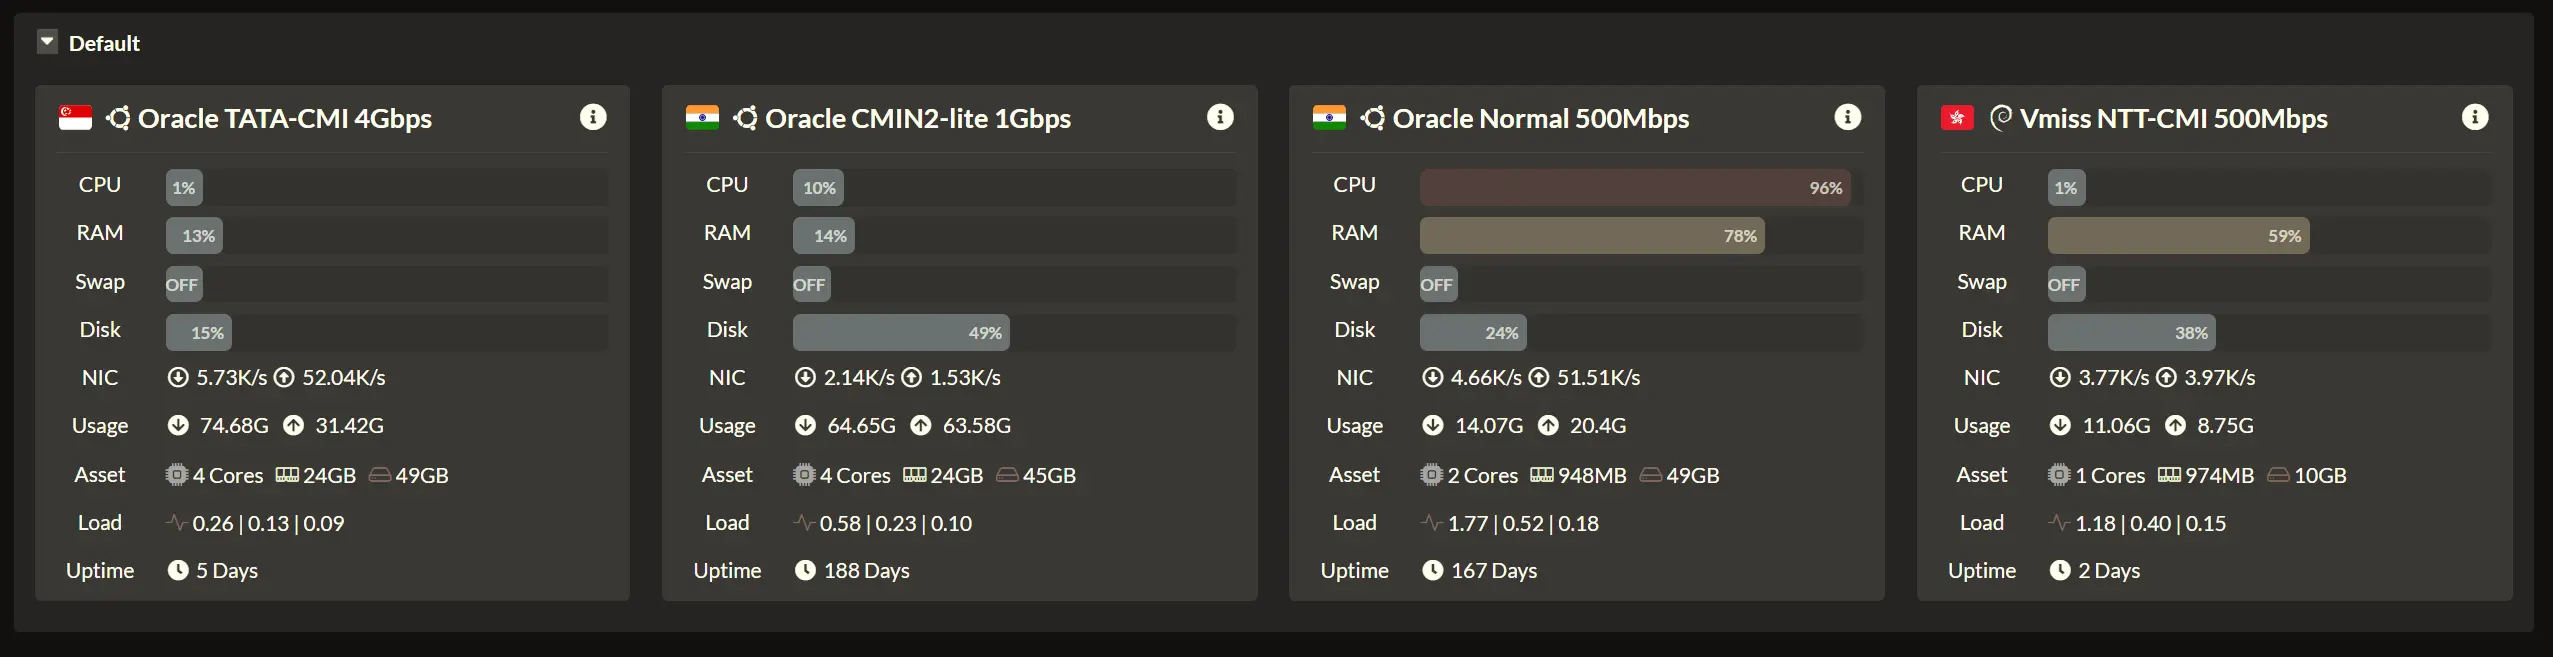The height and width of the screenshot is (657, 2553).
Task: Click disk icon beside 10GB
Action: pyautogui.click(x=2278, y=475)
